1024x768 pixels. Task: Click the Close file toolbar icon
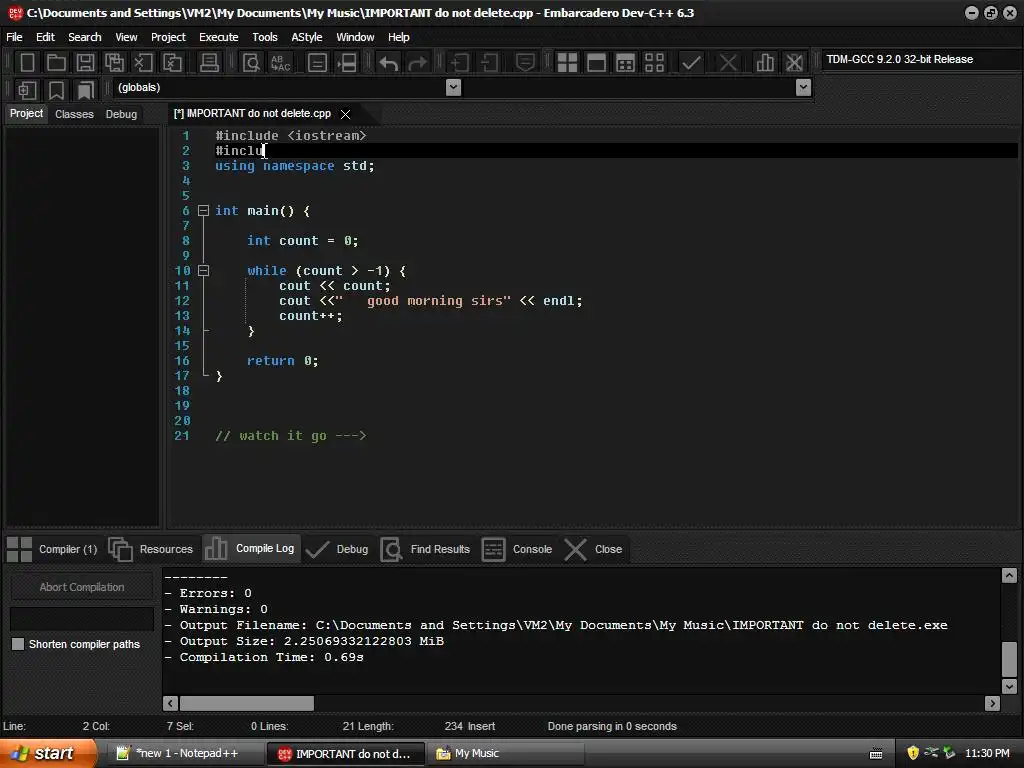click(143, 63)
